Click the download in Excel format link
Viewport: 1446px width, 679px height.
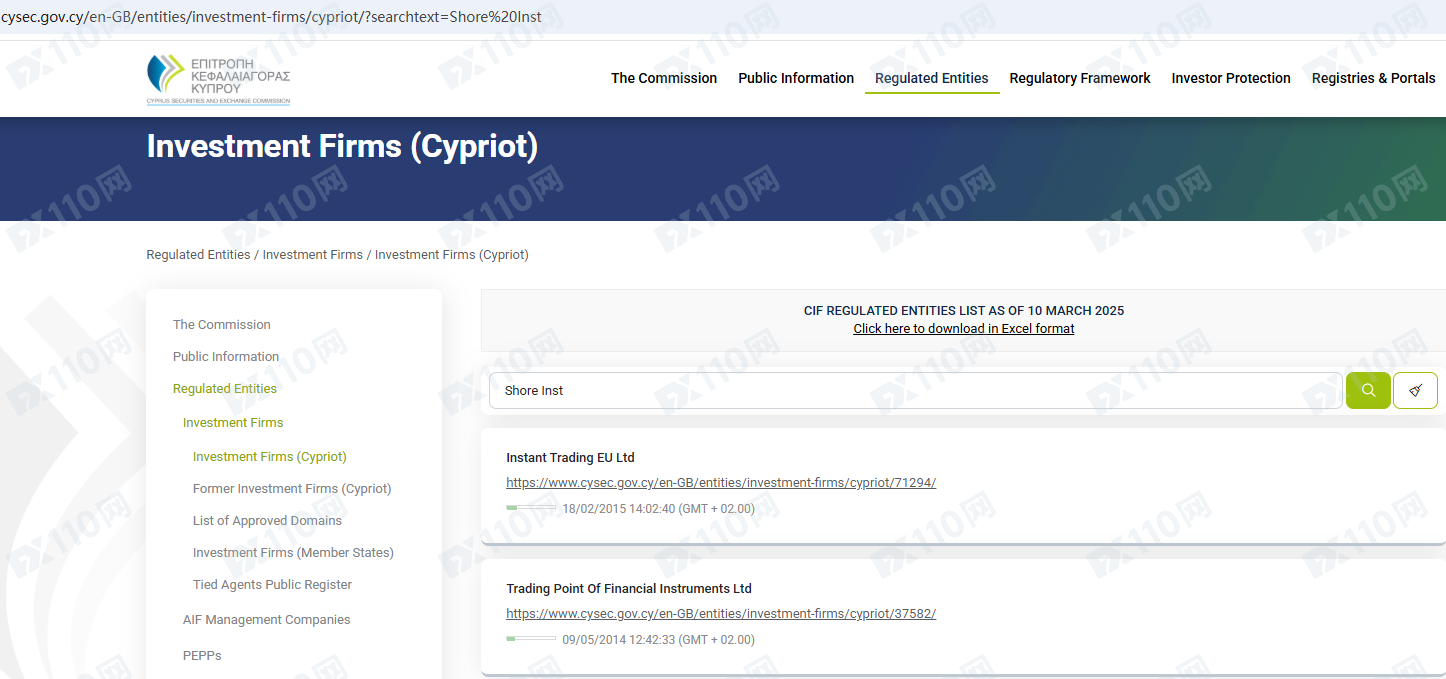pos(963,329)
